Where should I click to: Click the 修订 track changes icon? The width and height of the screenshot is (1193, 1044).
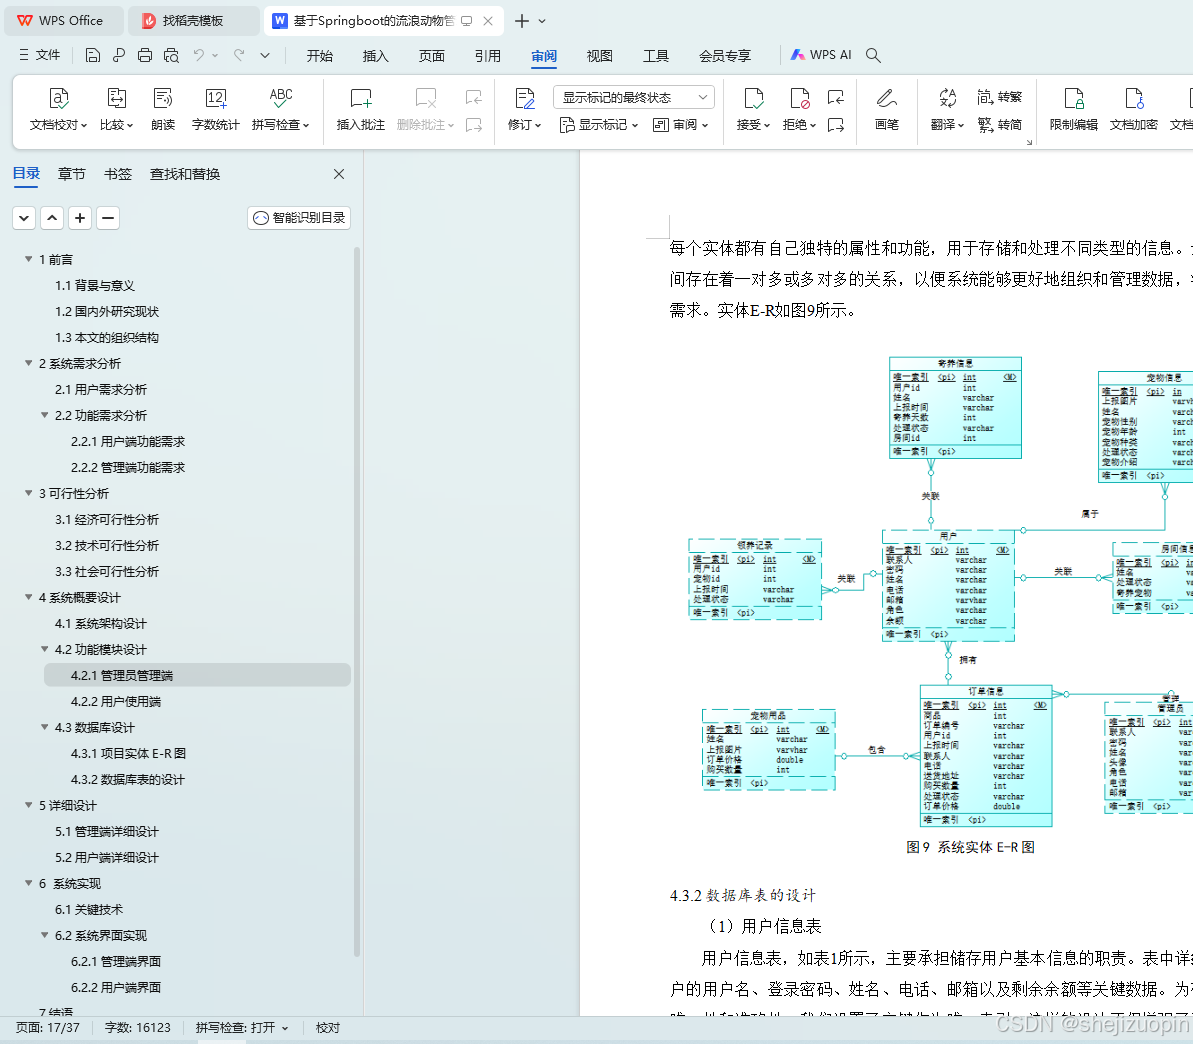524,109
